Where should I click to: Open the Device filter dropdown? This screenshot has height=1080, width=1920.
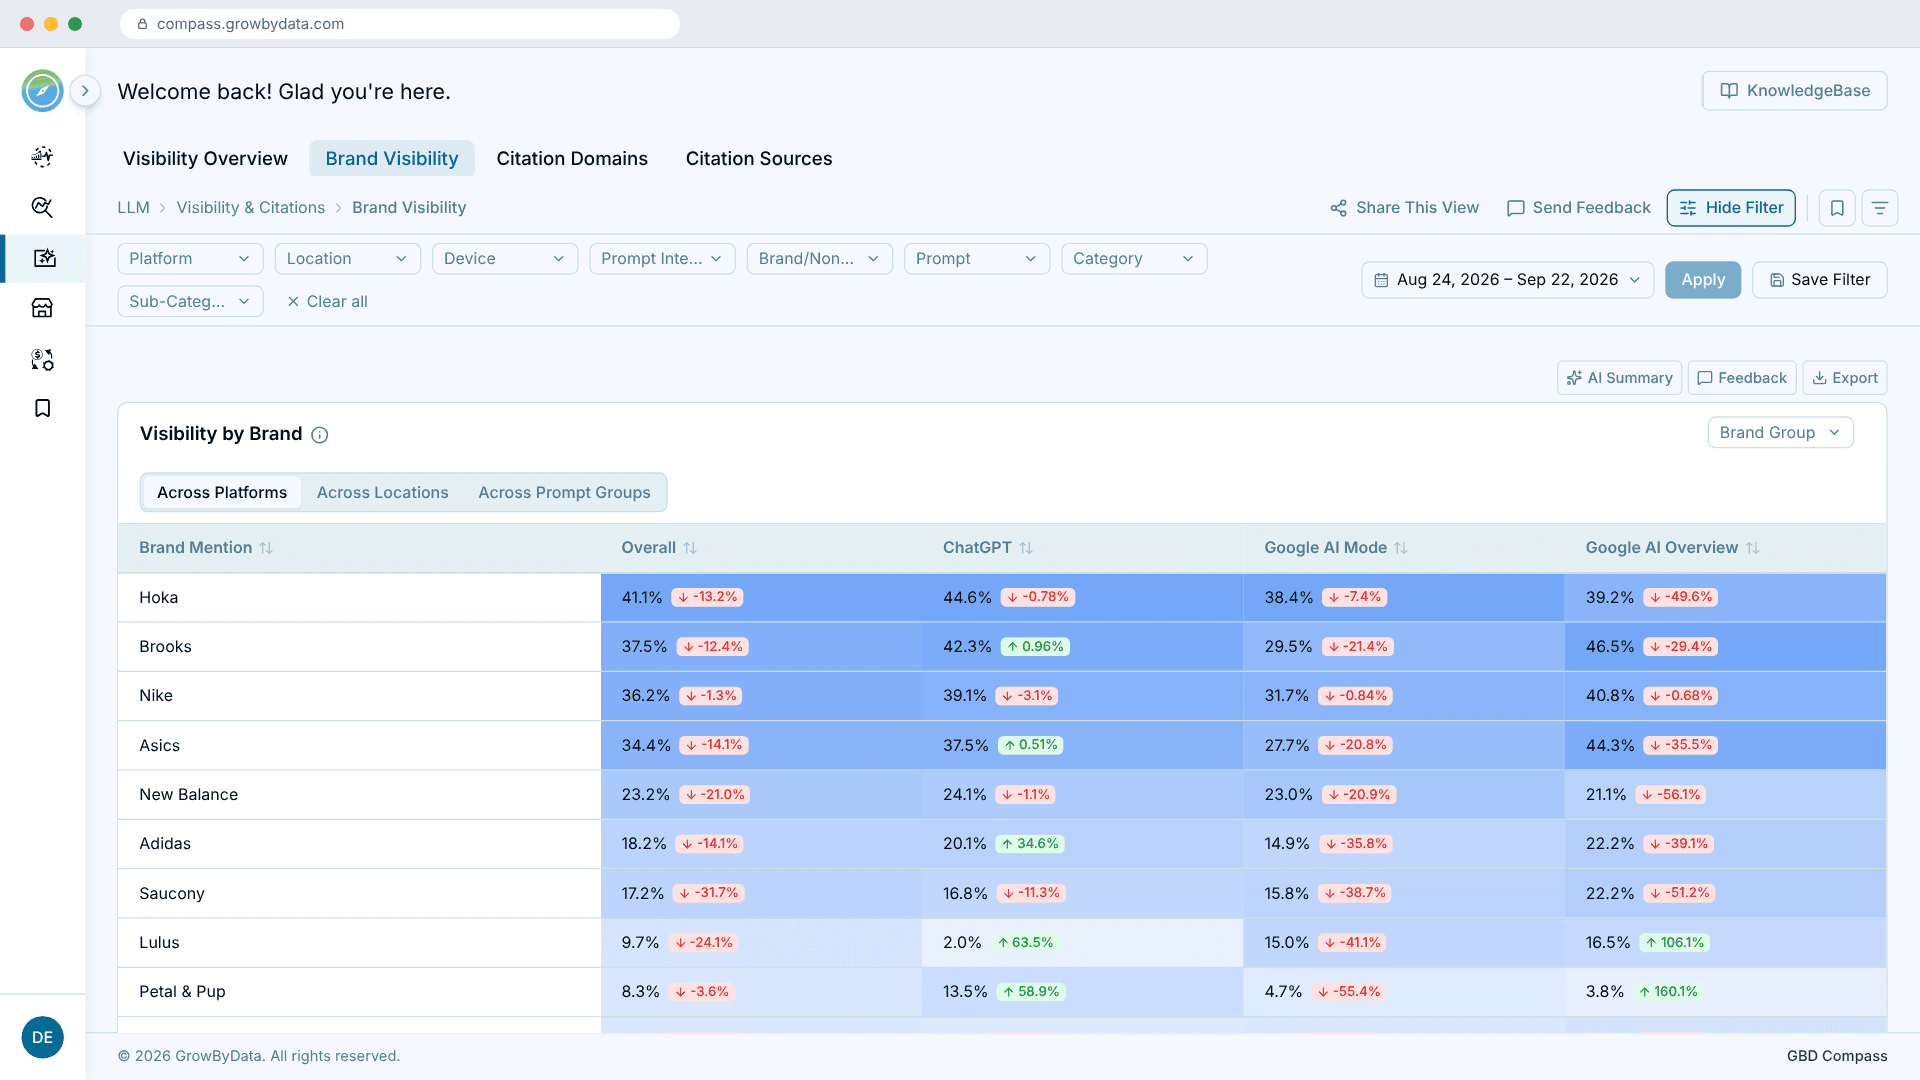coord(505,259)
